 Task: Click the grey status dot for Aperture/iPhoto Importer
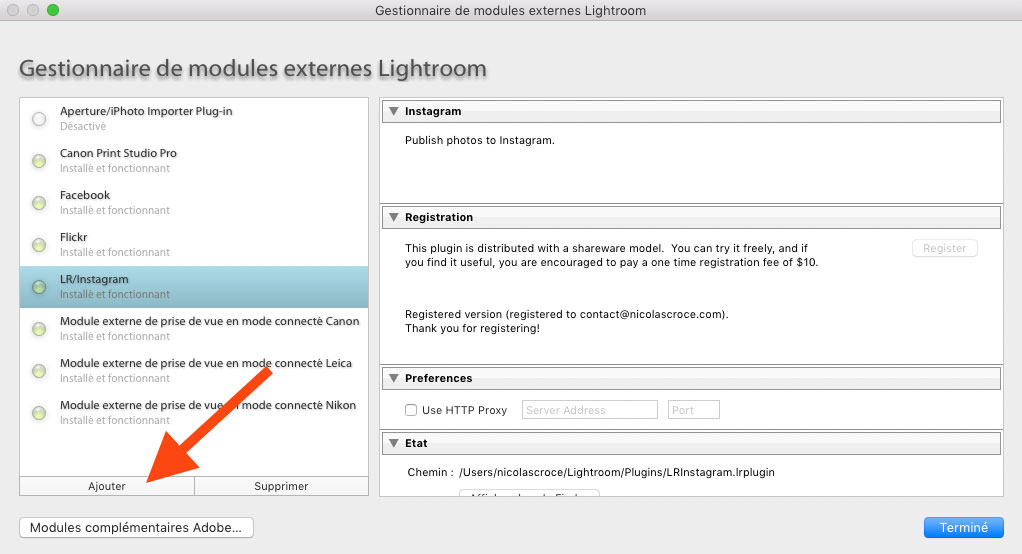(39, 119)
